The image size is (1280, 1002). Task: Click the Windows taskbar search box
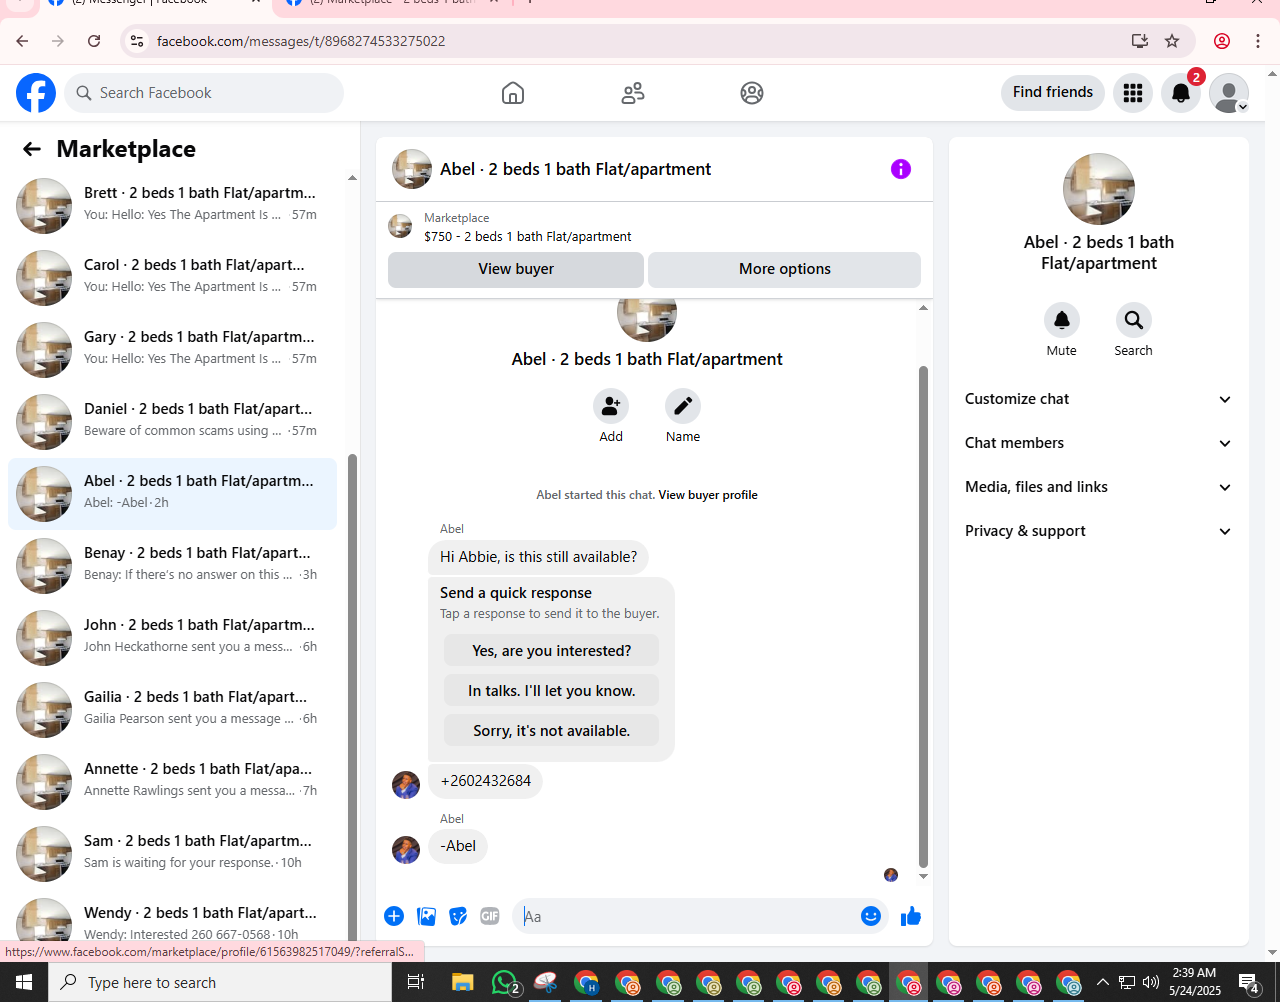click(x=220, y=982)
